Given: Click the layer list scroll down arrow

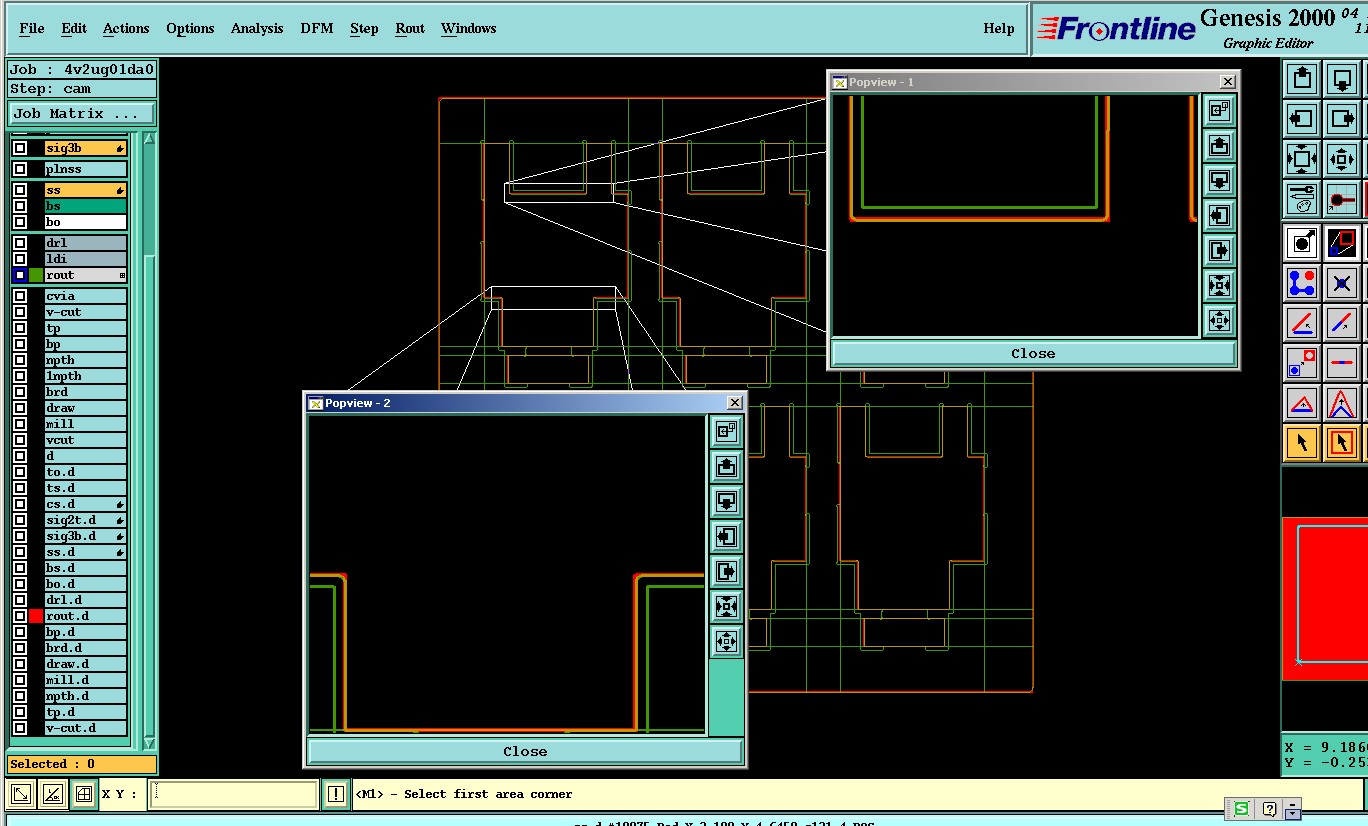Looking at the screenshot, I should tap(149, 743).
